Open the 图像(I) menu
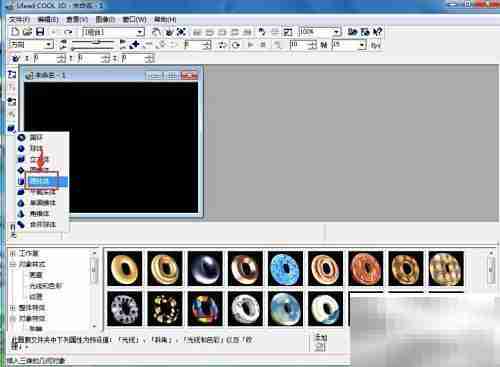The width and height of the screenshot is (500, 367). [105, 19]
